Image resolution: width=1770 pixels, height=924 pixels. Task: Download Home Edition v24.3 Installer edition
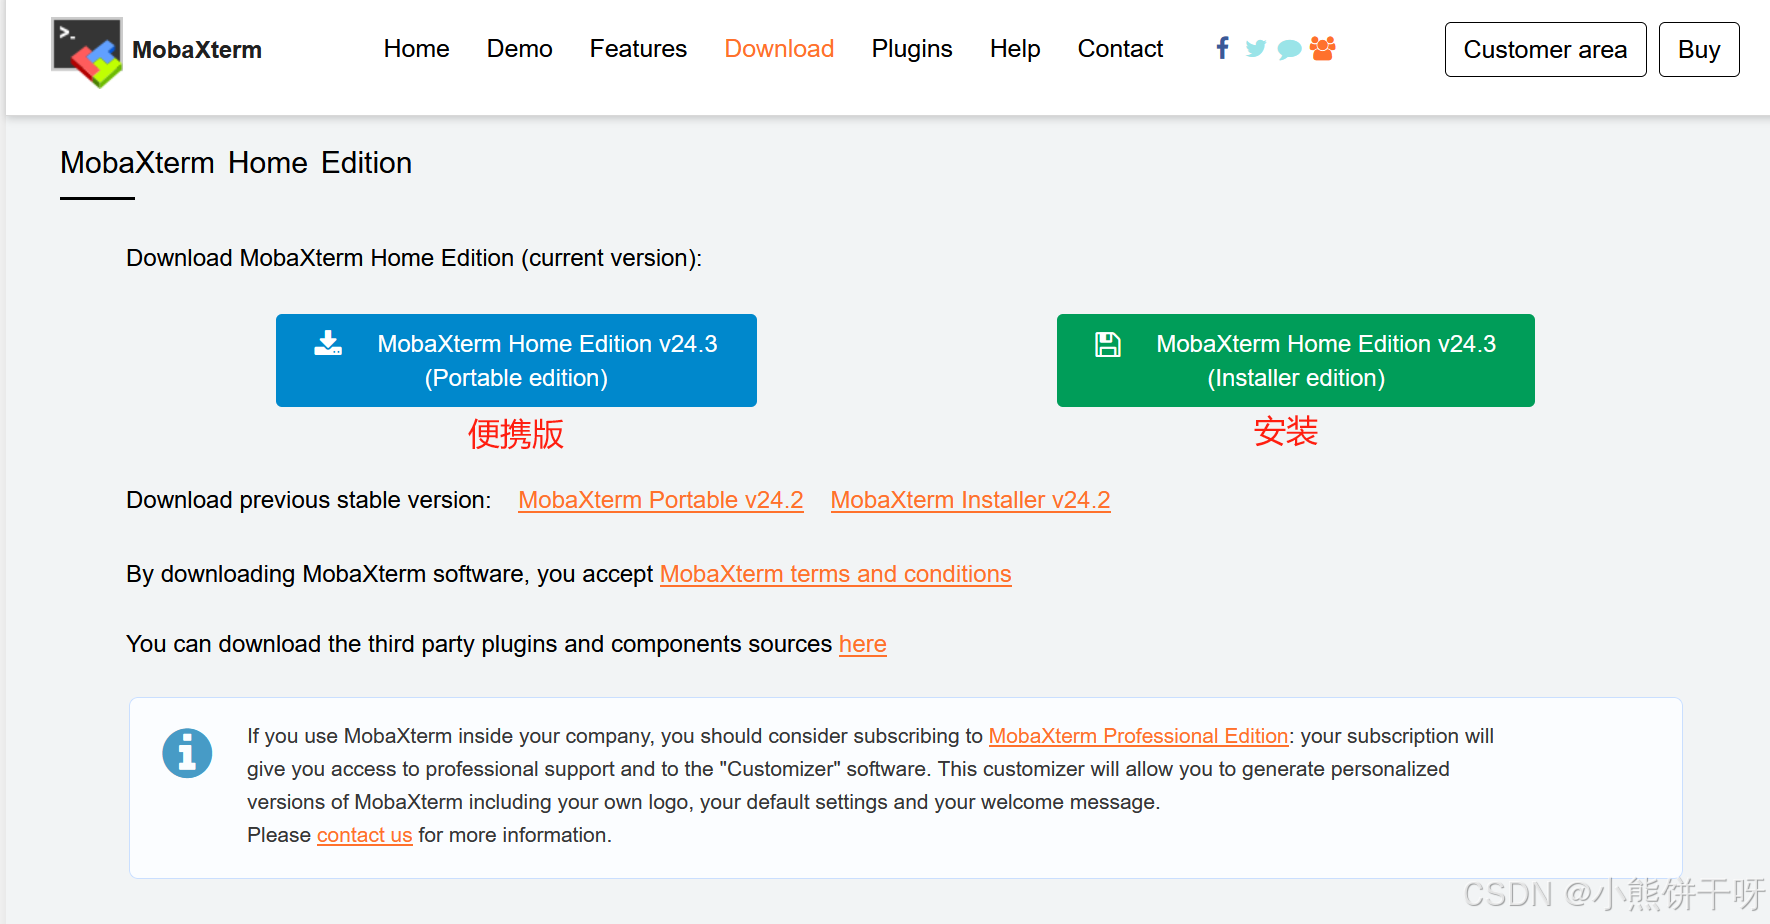[x=1295, y=360]
